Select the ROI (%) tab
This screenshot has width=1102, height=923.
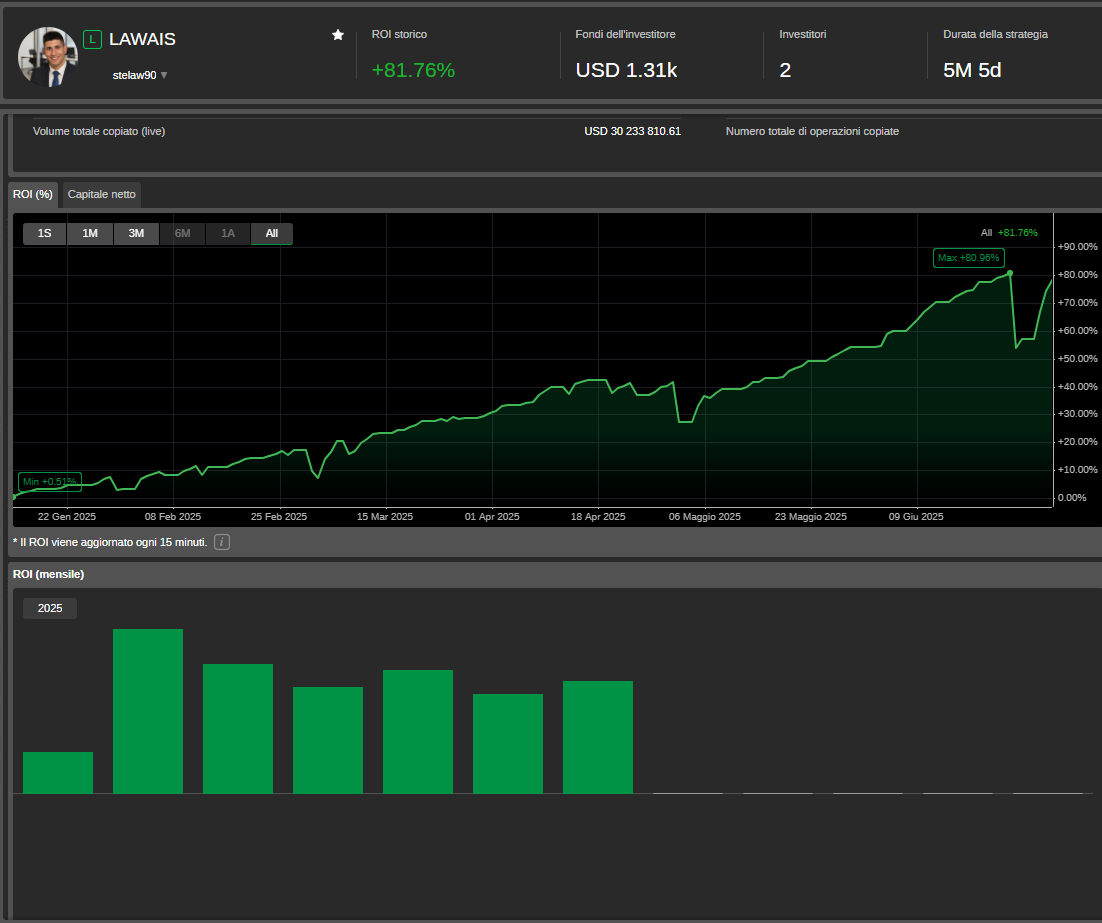click(33, 194)
